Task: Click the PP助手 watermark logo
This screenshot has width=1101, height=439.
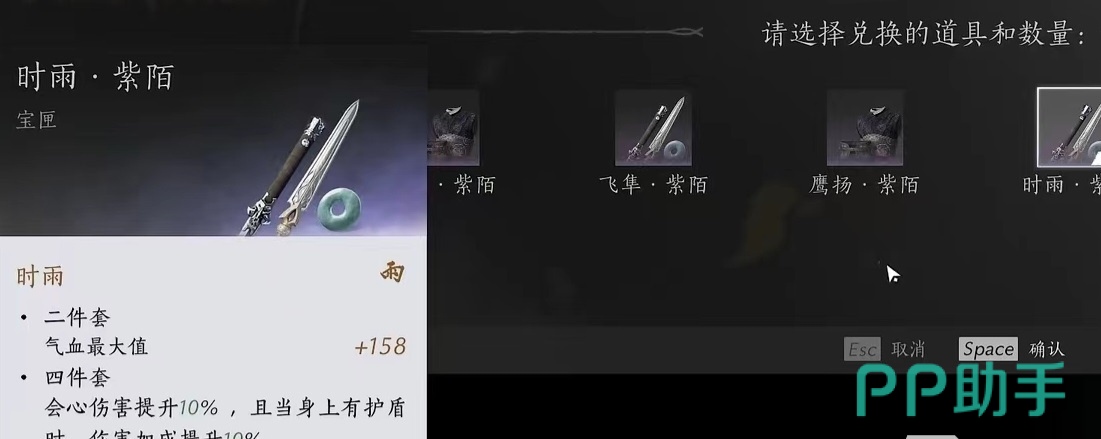Action: coord(959,388)
